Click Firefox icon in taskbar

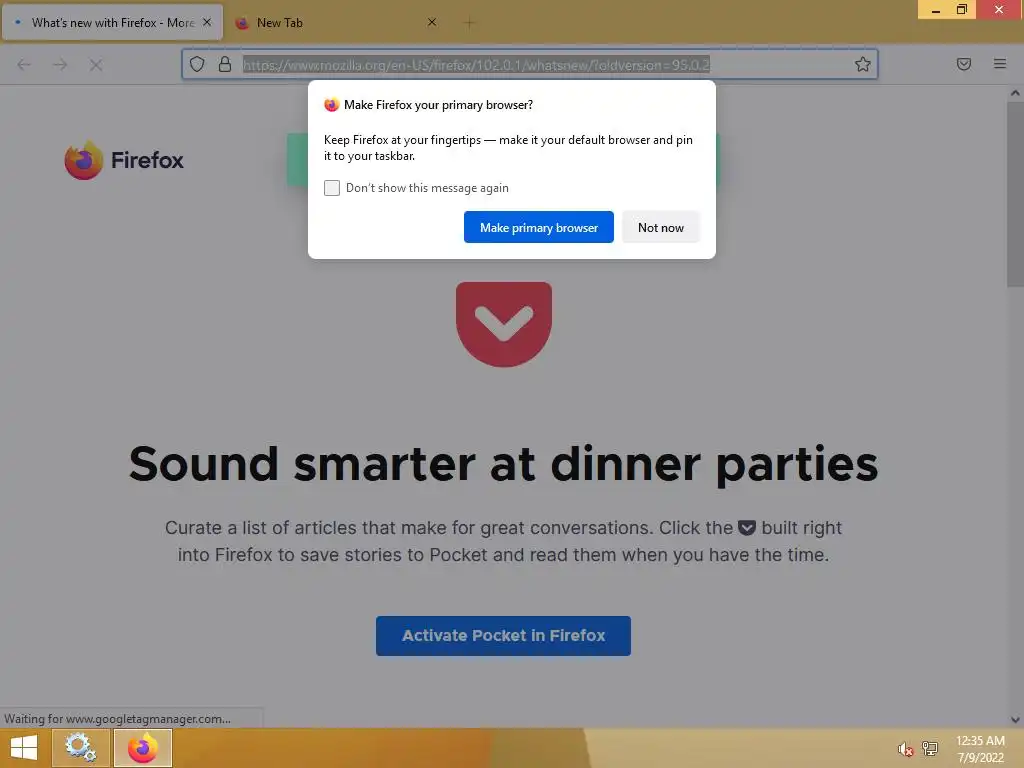pyautogui.click(x=143, y=748)
